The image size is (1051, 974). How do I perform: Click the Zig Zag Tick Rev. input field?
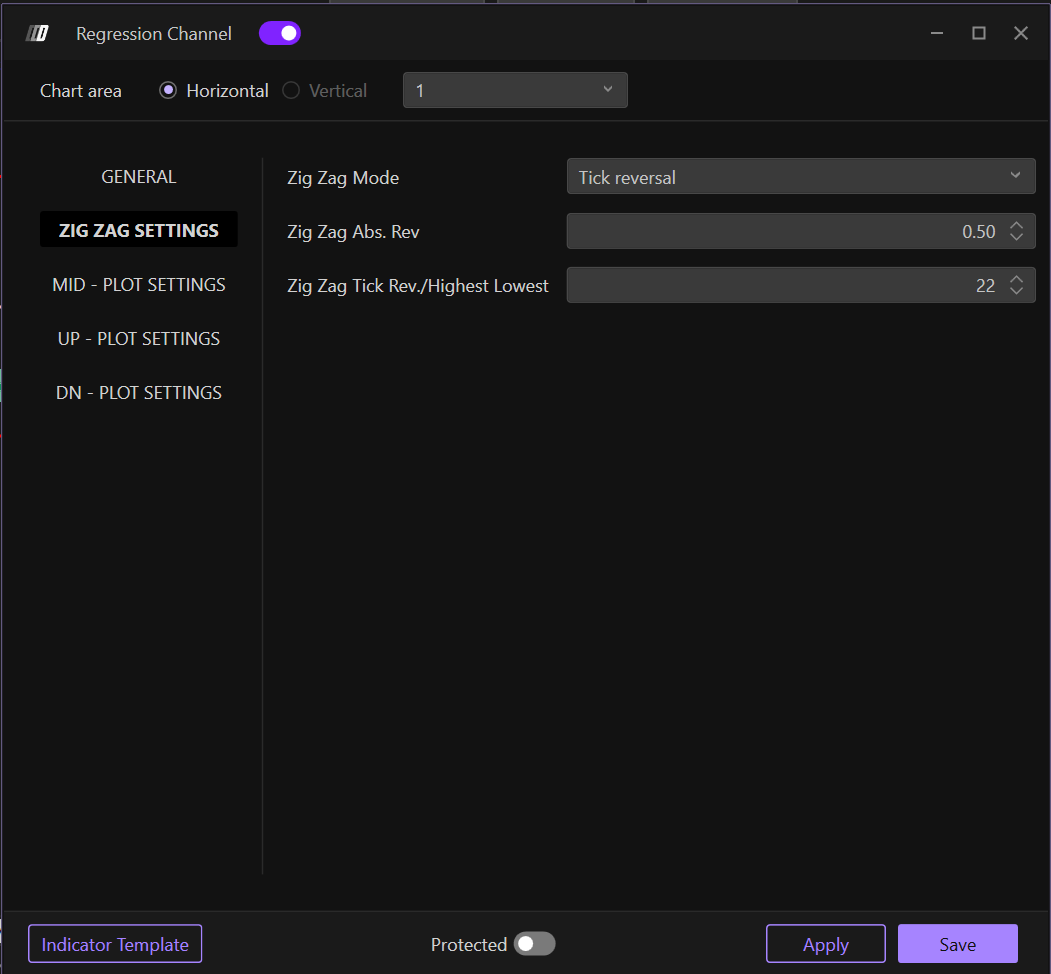(x=780, y=286)
